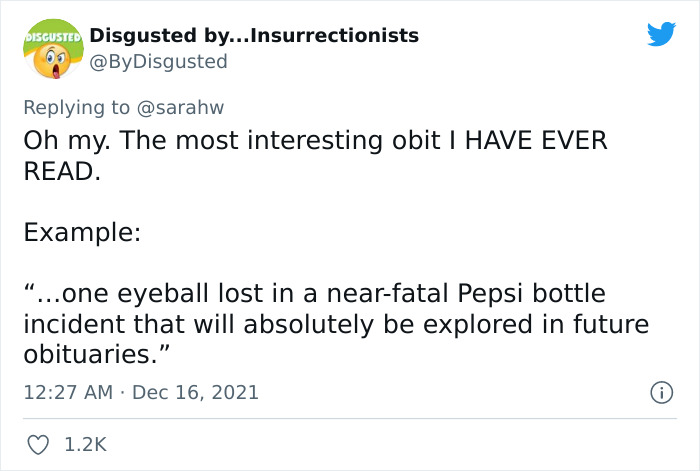Viewport: 700px width, 471px height.
Task: Like the tweet with the heart icon
Action: coord(36,444)
